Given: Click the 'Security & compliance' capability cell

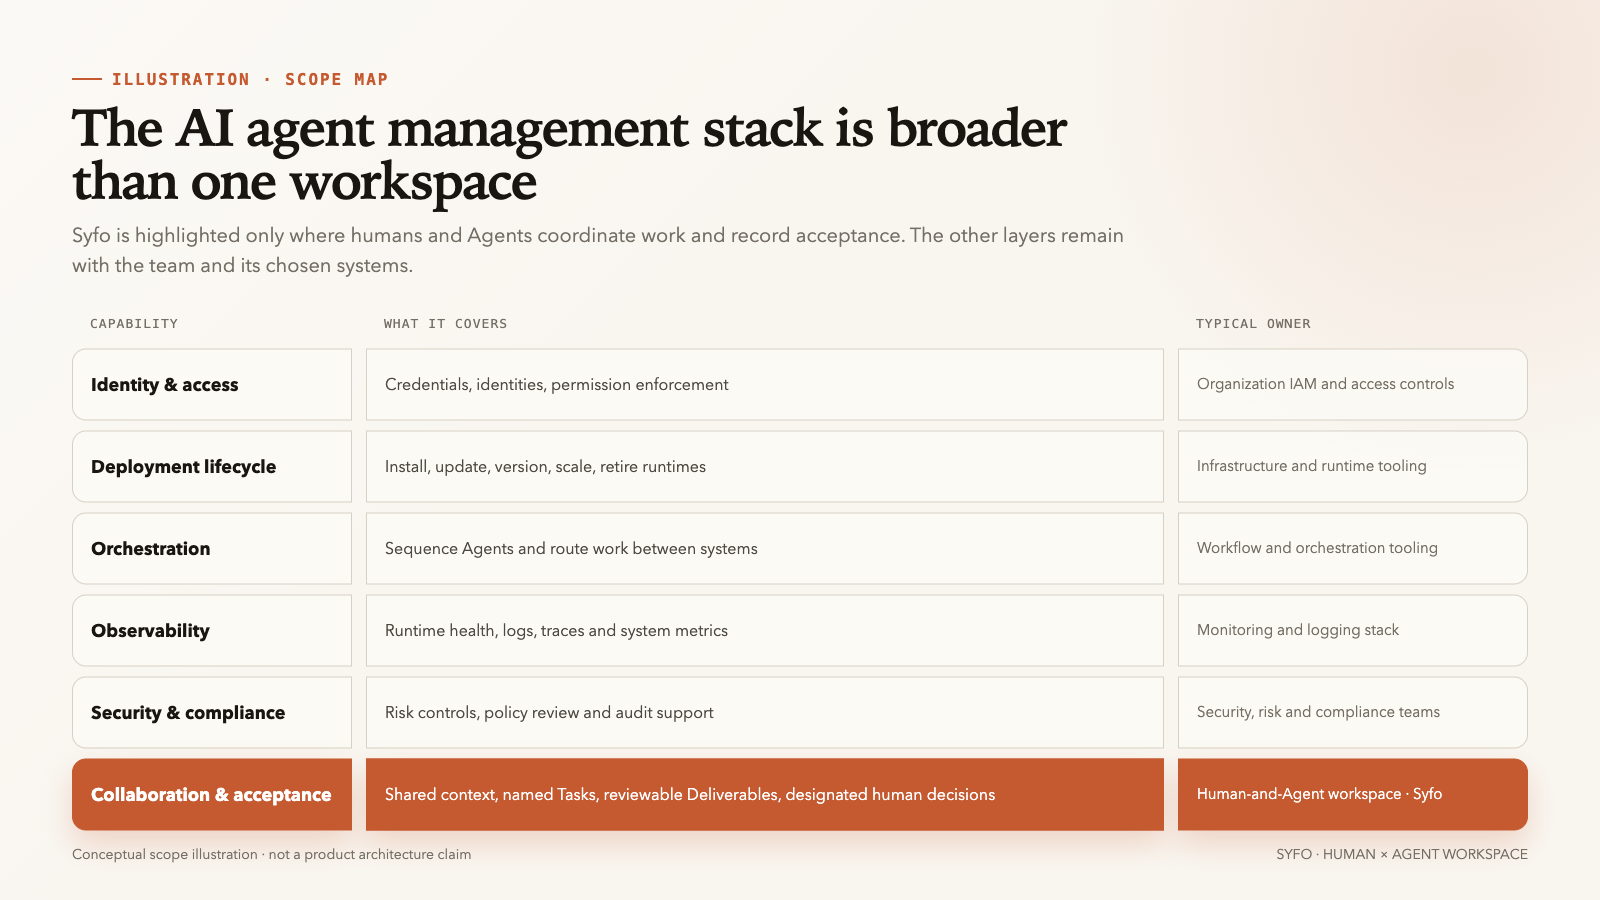Looking at the screenshot, I should [212, 712].
